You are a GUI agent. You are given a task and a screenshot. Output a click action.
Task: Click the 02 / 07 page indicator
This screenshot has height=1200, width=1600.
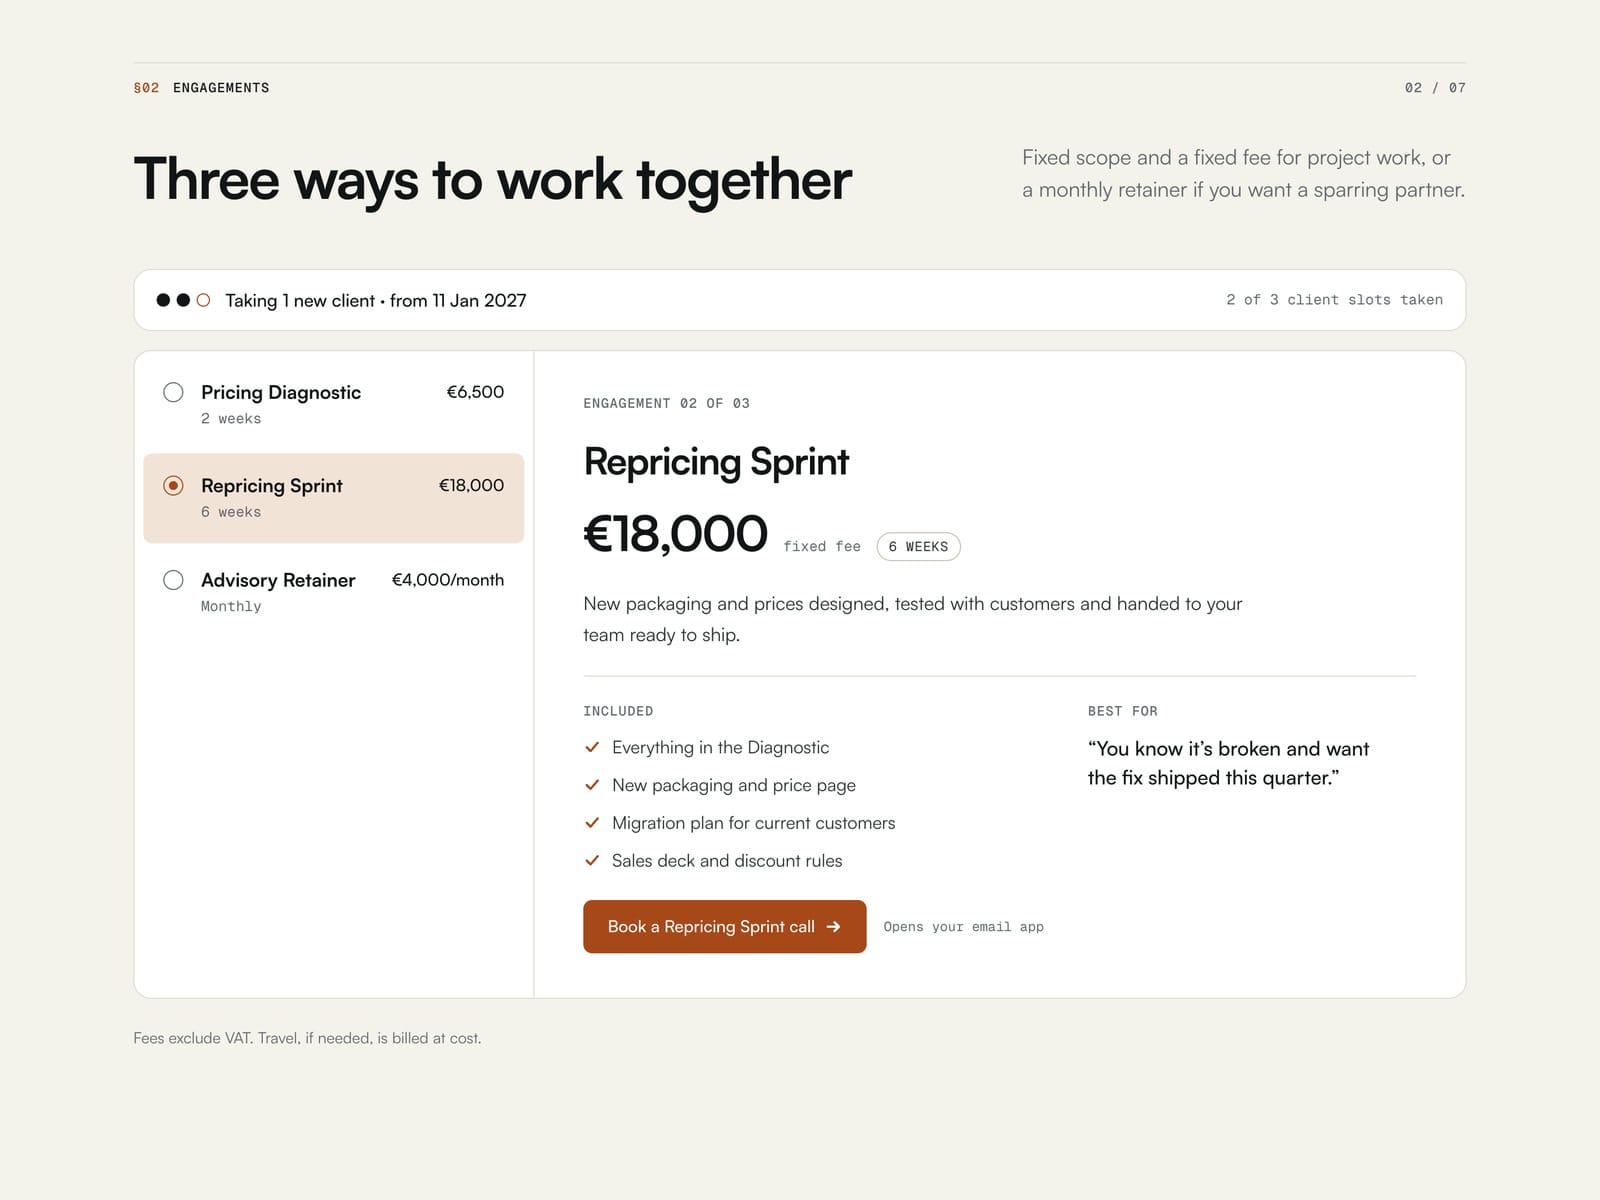point(1435,88)
